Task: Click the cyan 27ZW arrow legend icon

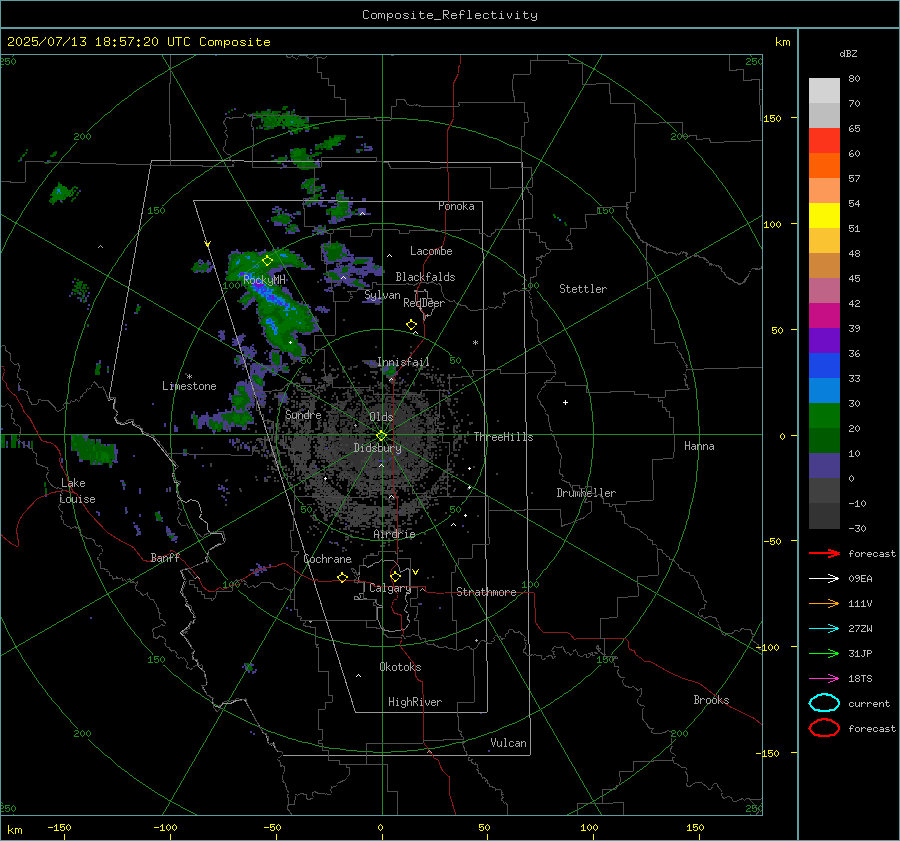Action: [824, 629]
